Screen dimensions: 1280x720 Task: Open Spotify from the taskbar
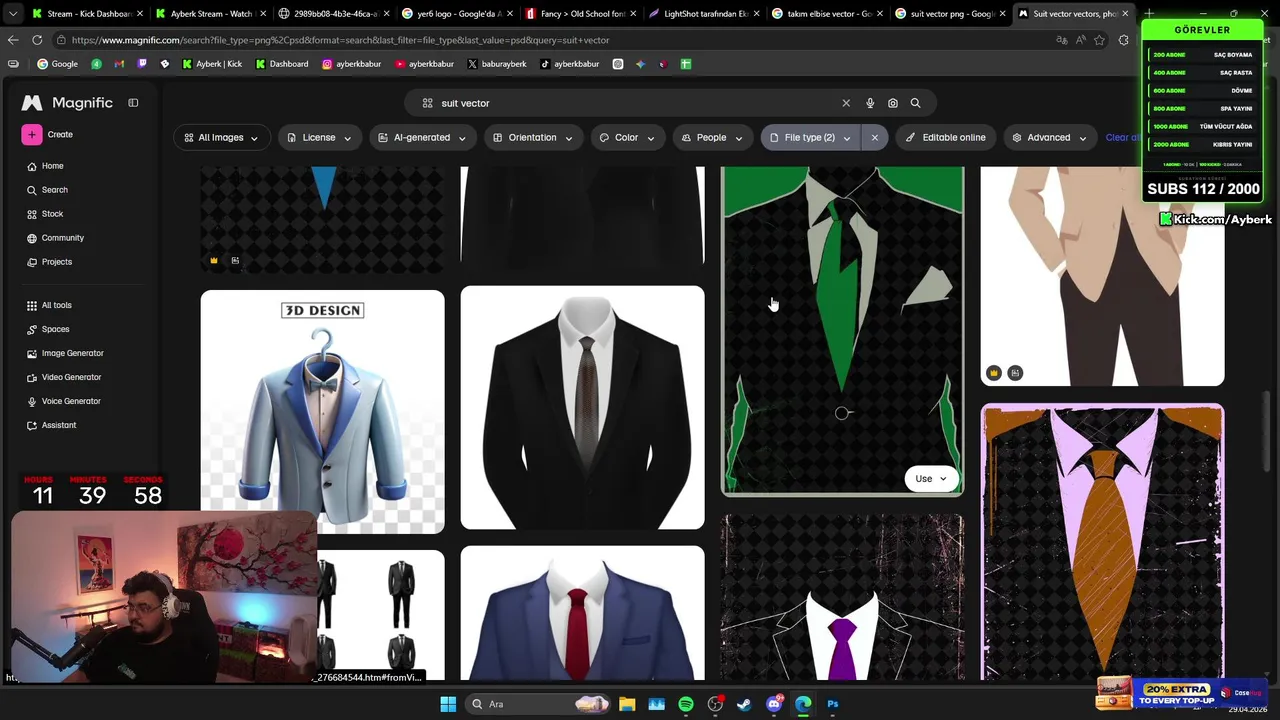coord(686,704)
